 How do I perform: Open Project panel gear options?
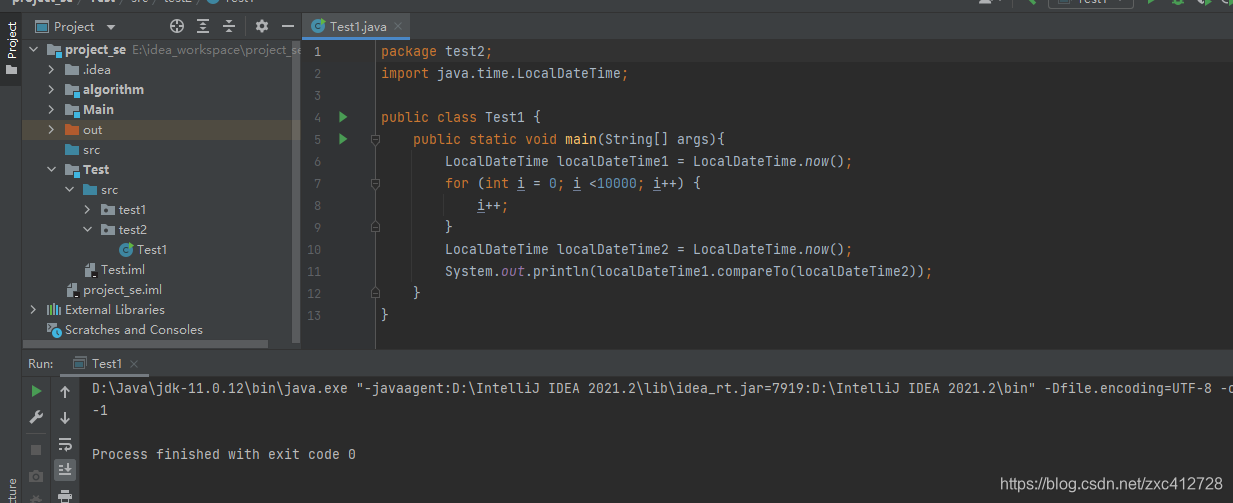262,26
